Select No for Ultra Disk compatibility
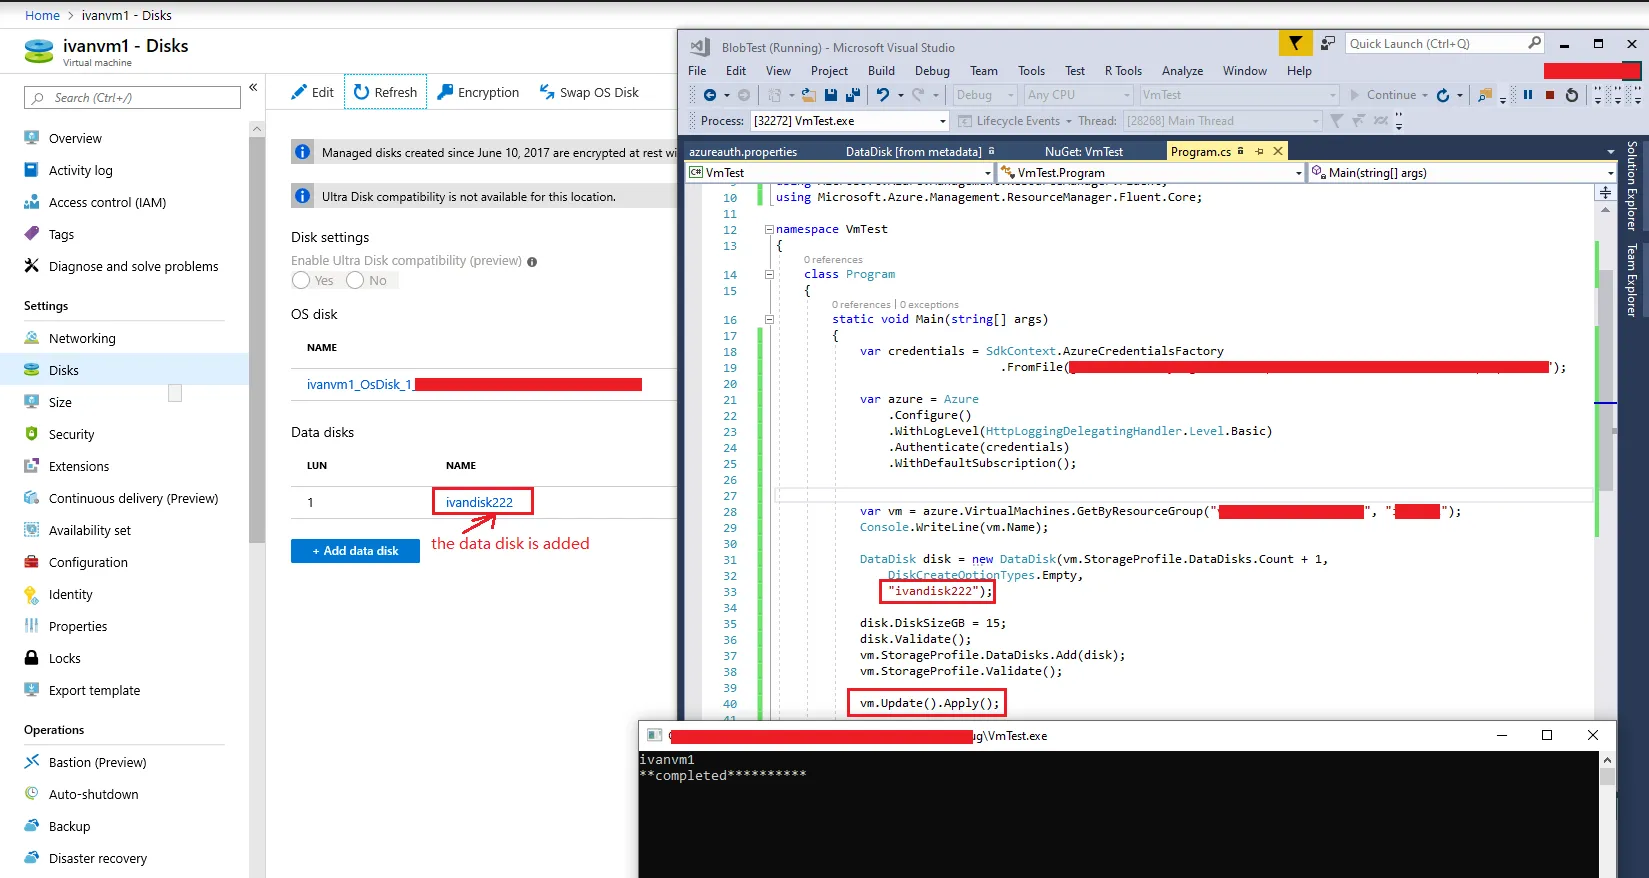 coord(355,280)
